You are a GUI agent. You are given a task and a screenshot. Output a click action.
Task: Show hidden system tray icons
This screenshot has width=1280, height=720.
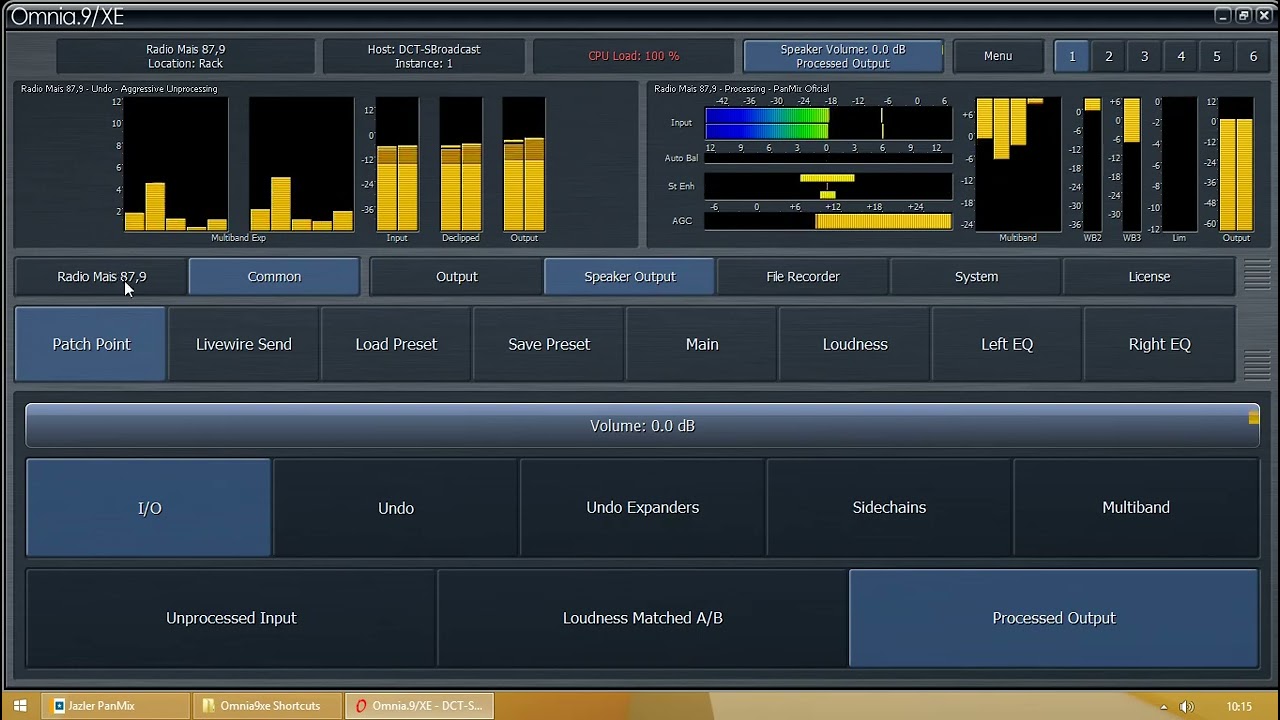(1164, 707)
